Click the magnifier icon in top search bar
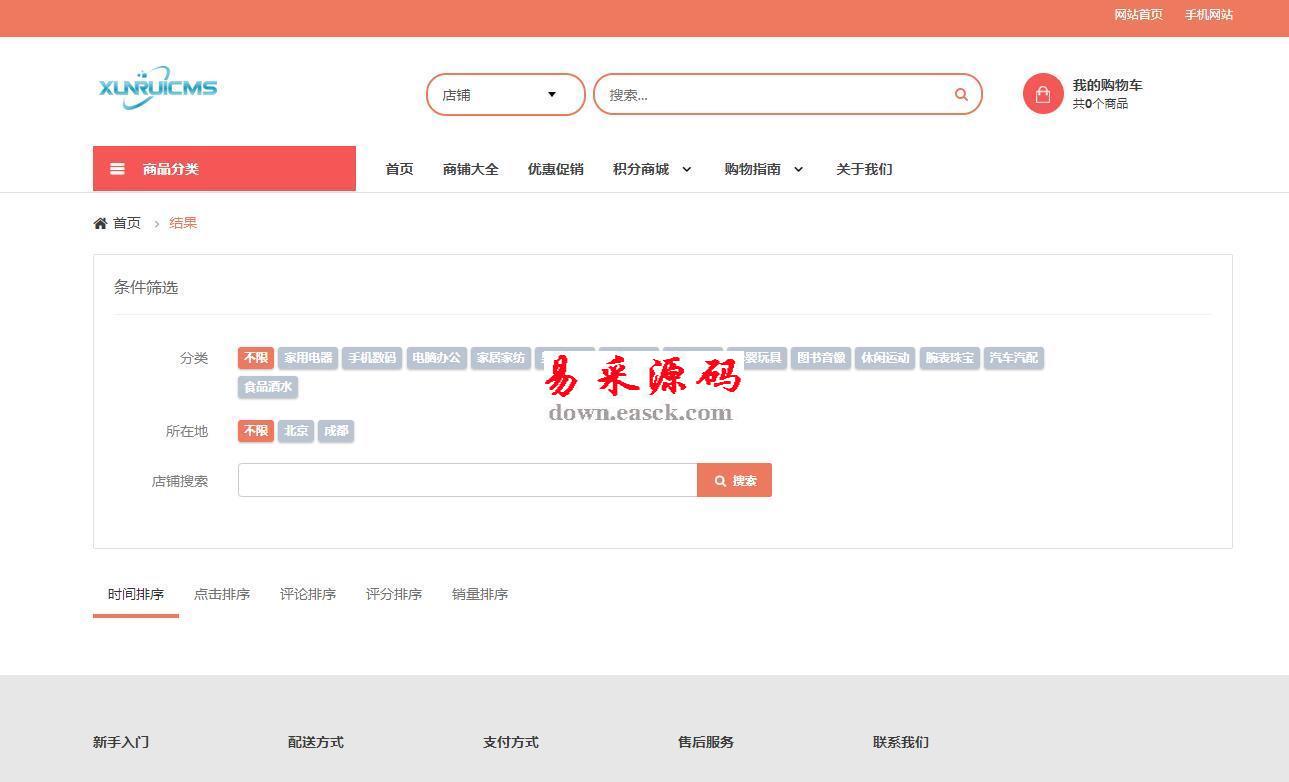1289x782 pixels. tap(960, 95)
